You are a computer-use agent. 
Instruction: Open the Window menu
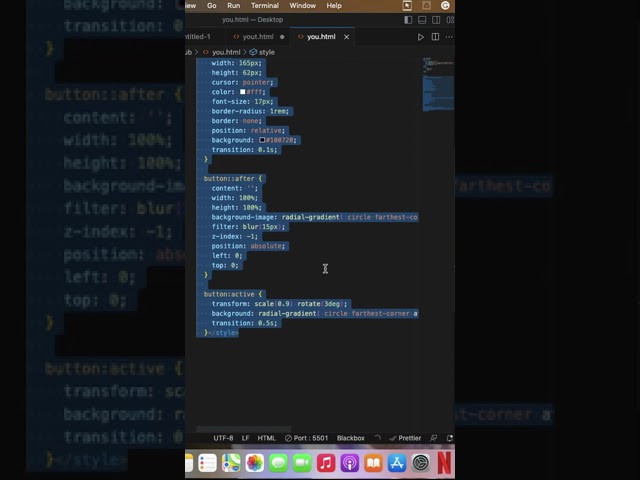(x=302, y=6)
